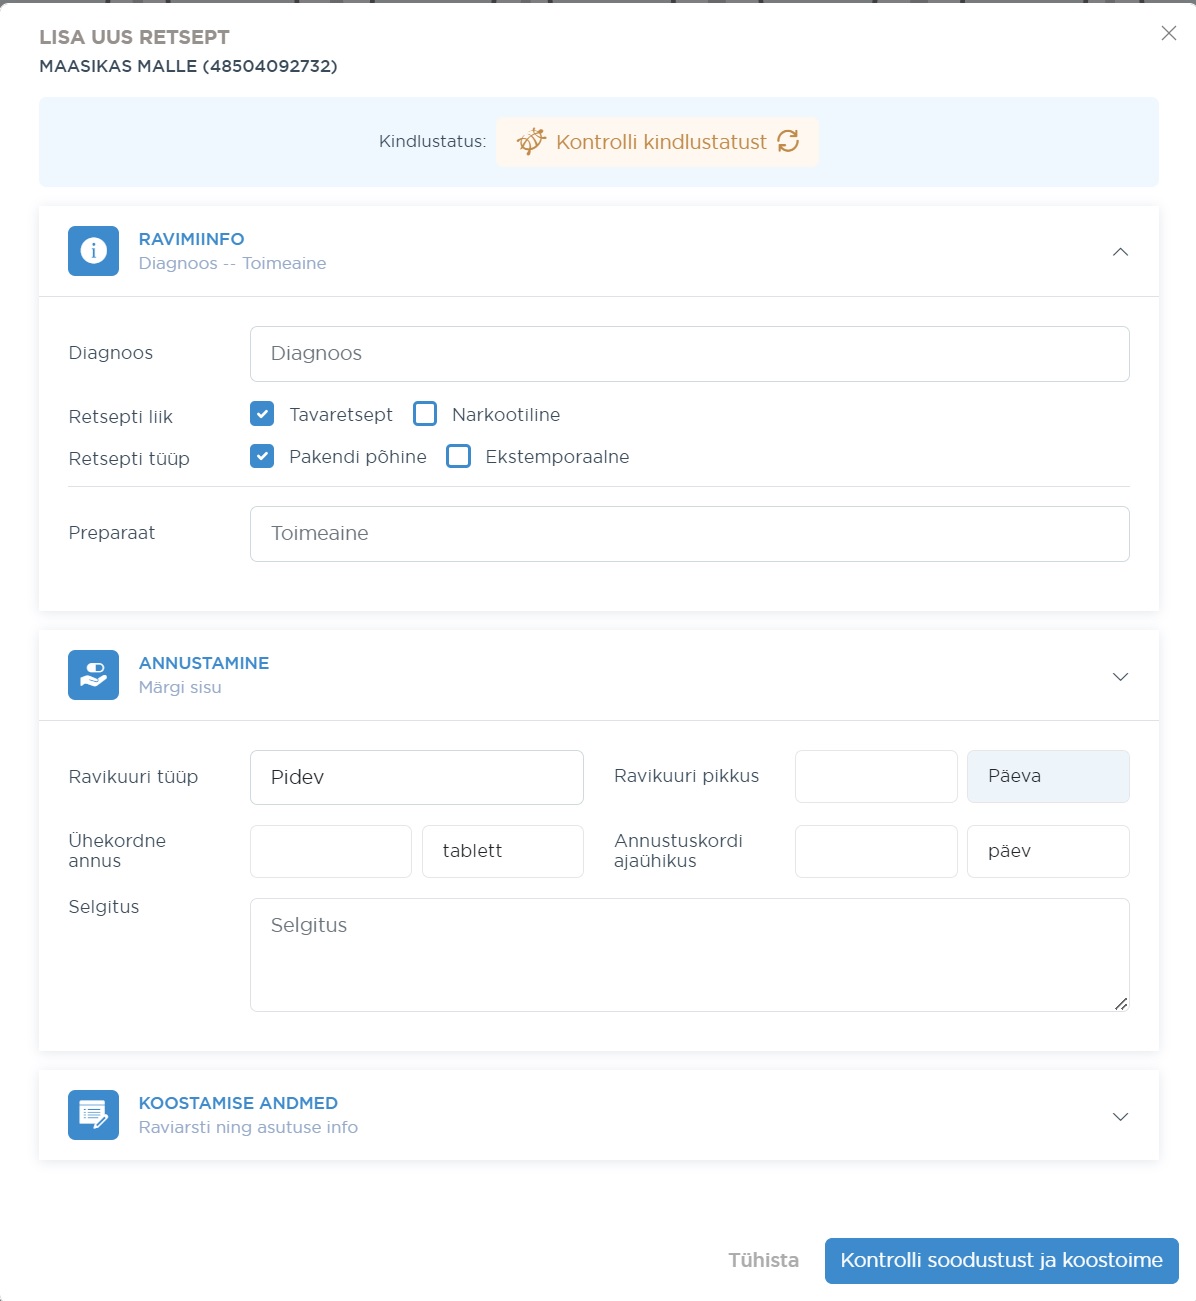The width and height of the screenshot is (1196, 1301).
Task: Open the Ravikuuri tüüp dropdown
Action: pos(416,777)
